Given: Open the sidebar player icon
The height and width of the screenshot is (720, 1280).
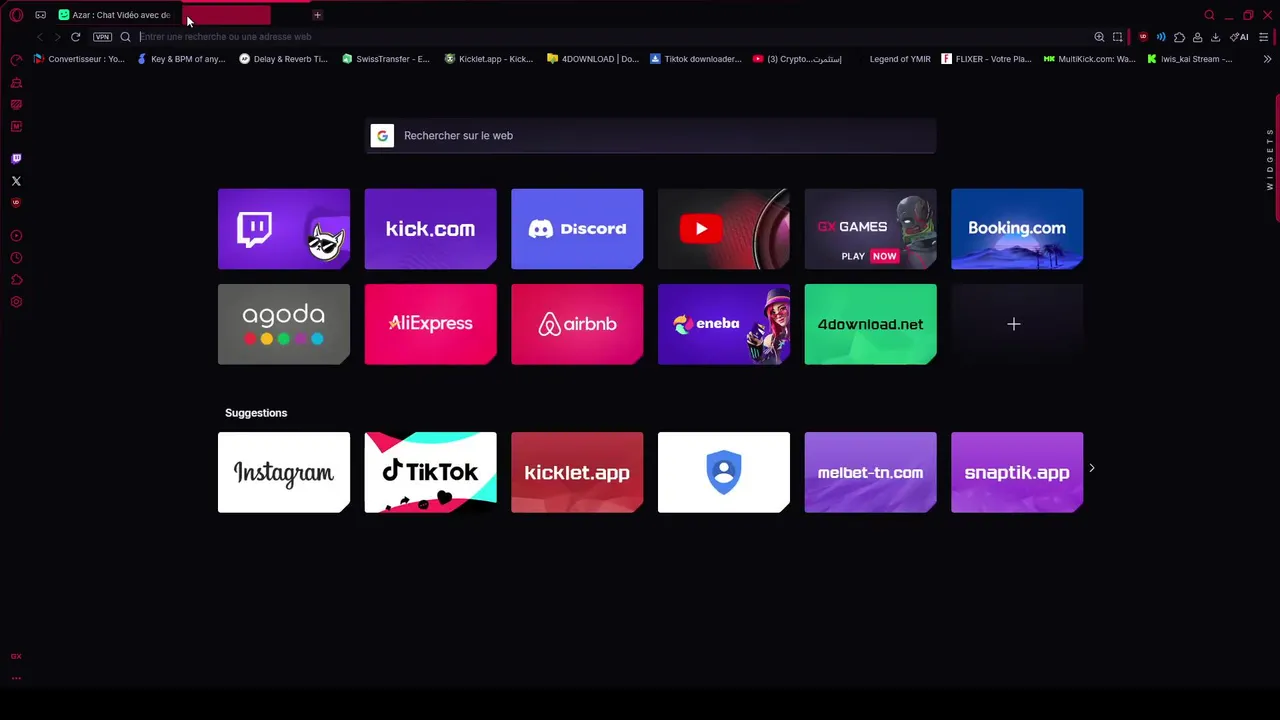Looking at the screenshot, I should point(16,236).
